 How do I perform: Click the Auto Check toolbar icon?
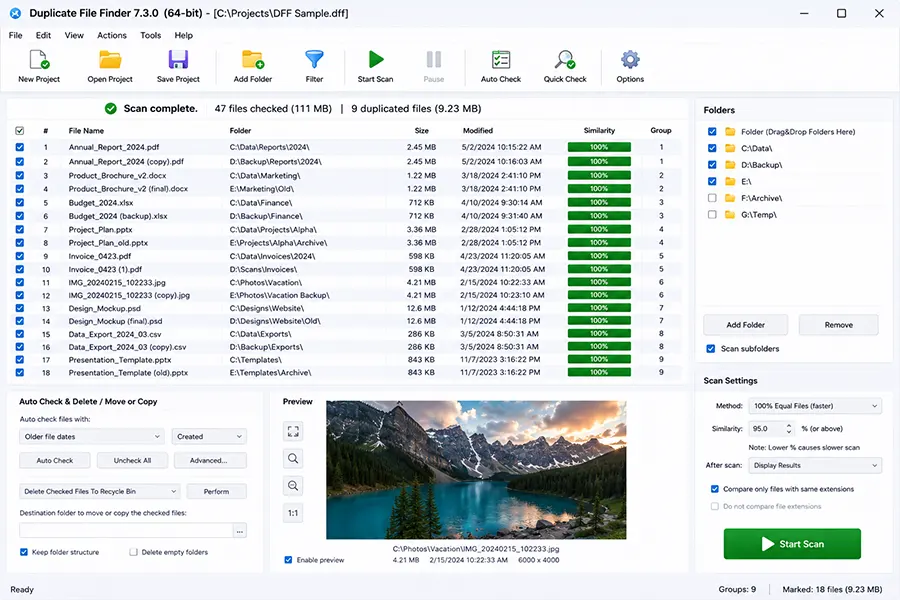[x=501, y=60]
